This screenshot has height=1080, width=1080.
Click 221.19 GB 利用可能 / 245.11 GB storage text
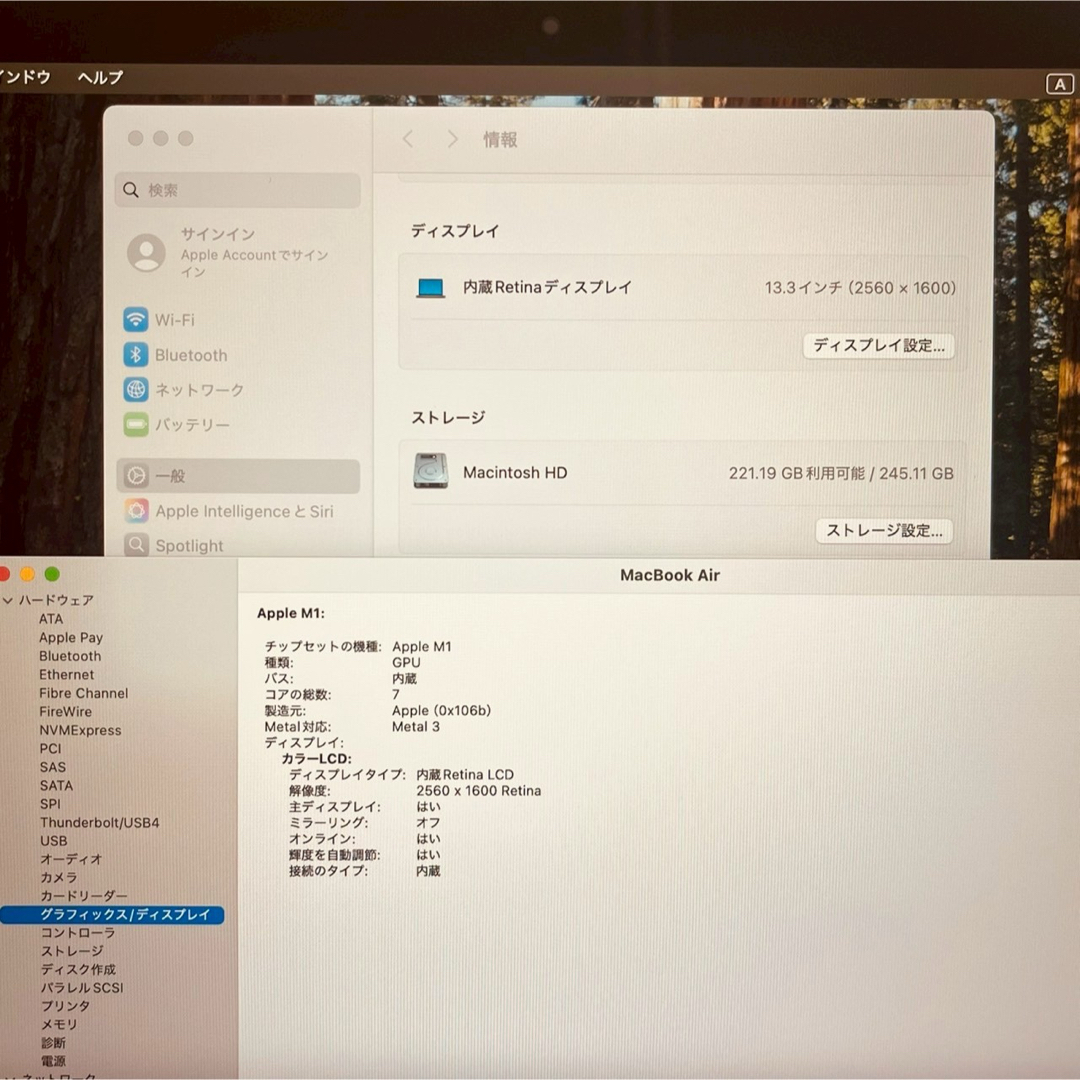point(841,473)
